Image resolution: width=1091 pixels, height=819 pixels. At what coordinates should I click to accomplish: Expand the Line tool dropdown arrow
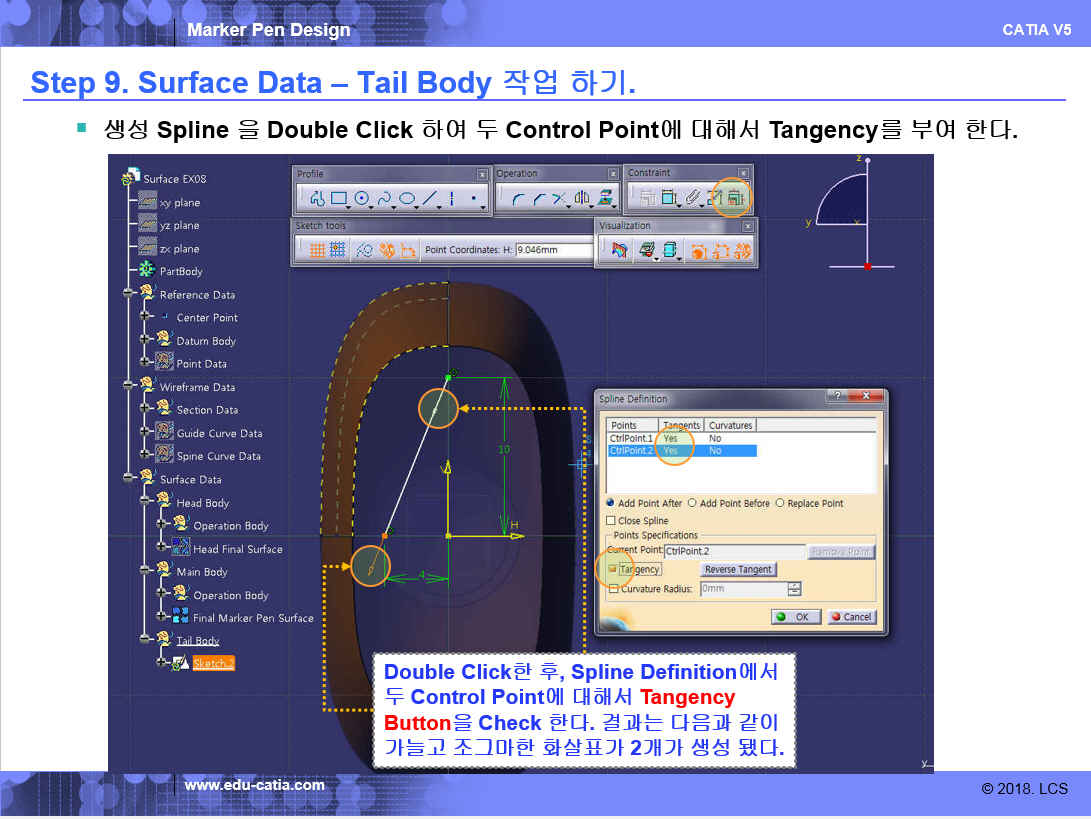point(441,206)
